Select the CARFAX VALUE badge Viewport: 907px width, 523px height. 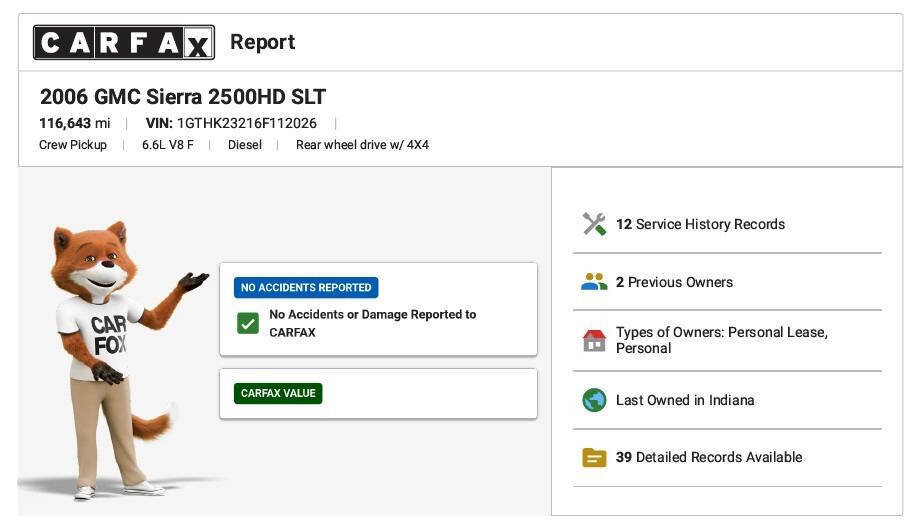(x=278, y=393)
